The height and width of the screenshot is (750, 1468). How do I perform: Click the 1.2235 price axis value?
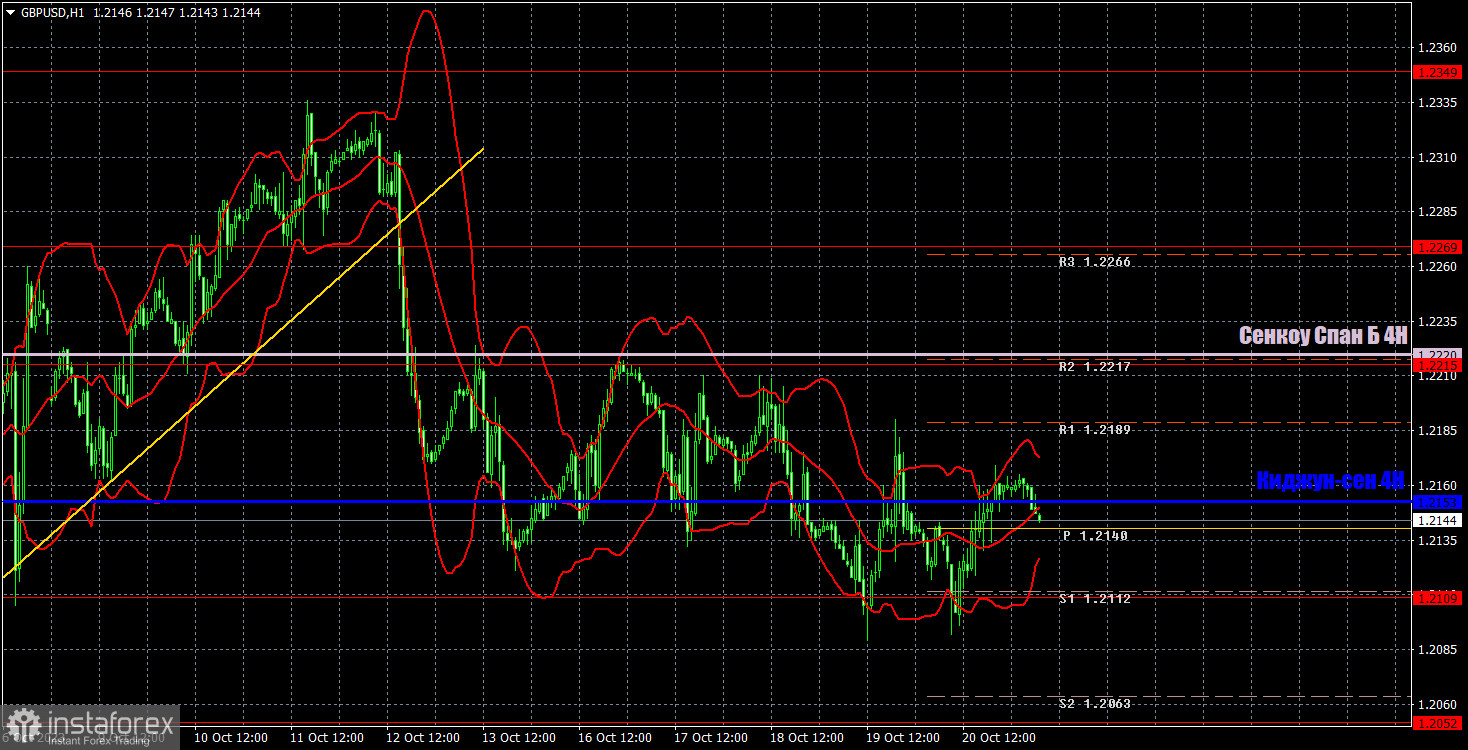(1436, 322)
